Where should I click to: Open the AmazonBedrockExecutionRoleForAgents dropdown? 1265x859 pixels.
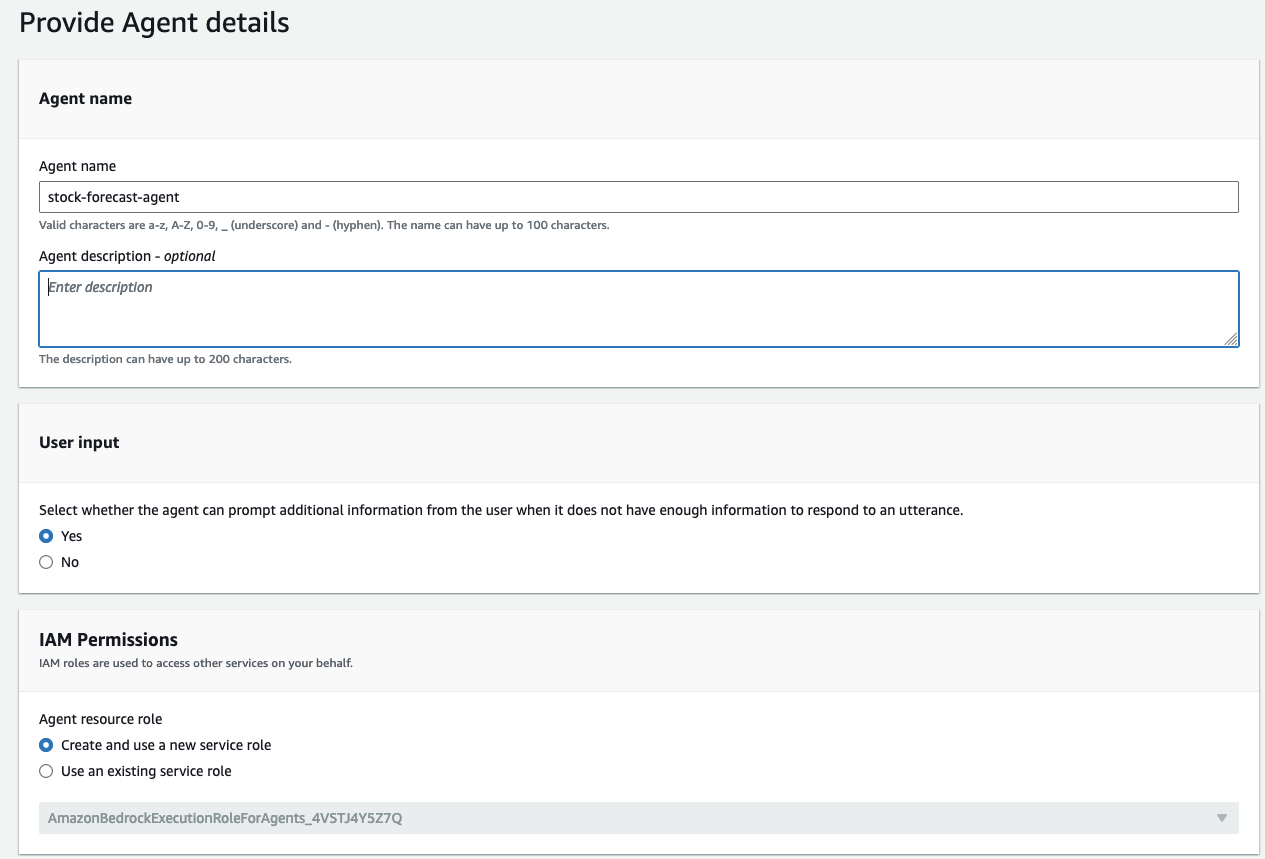tap(638, 817)
